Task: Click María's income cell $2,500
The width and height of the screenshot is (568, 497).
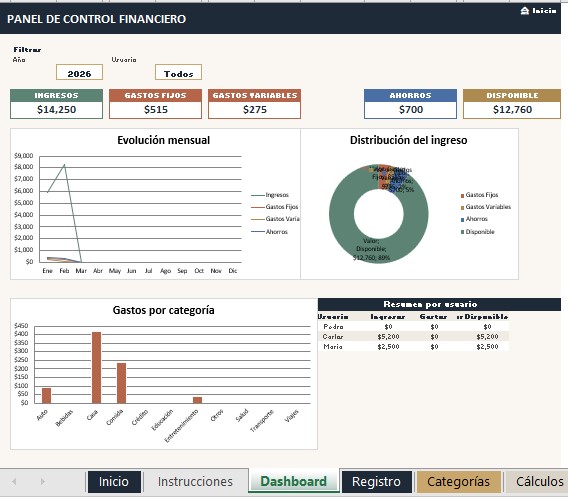Action: (x=388, y=347)
